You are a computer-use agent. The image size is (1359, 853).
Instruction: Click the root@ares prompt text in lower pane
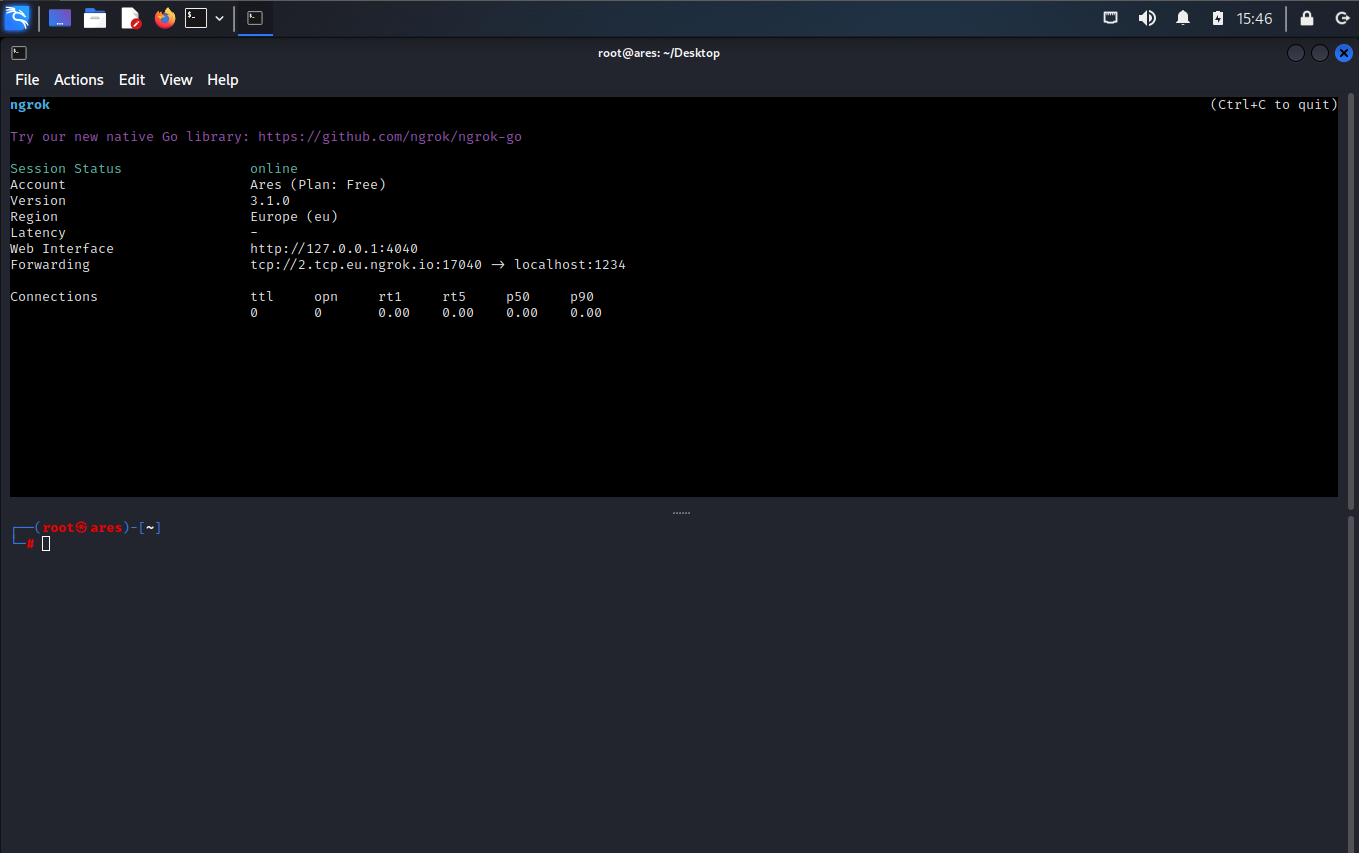pos(83,528)
